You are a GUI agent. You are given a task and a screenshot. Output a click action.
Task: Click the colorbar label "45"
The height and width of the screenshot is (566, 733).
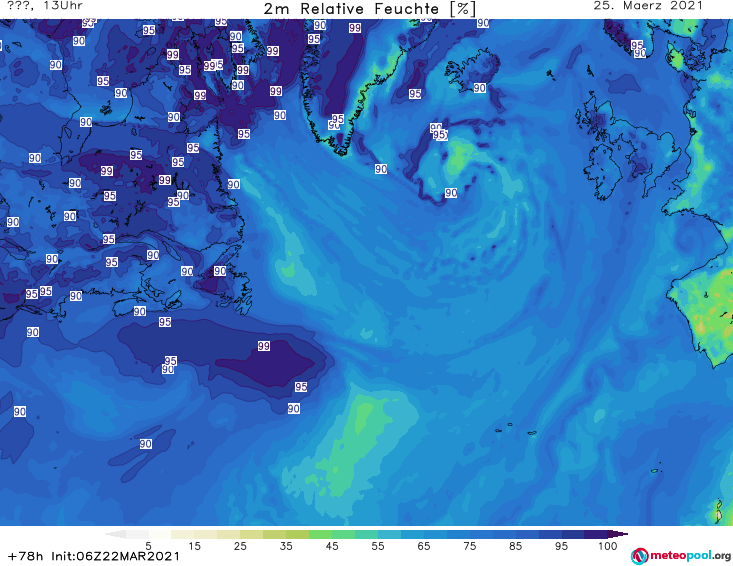(332, 545)
